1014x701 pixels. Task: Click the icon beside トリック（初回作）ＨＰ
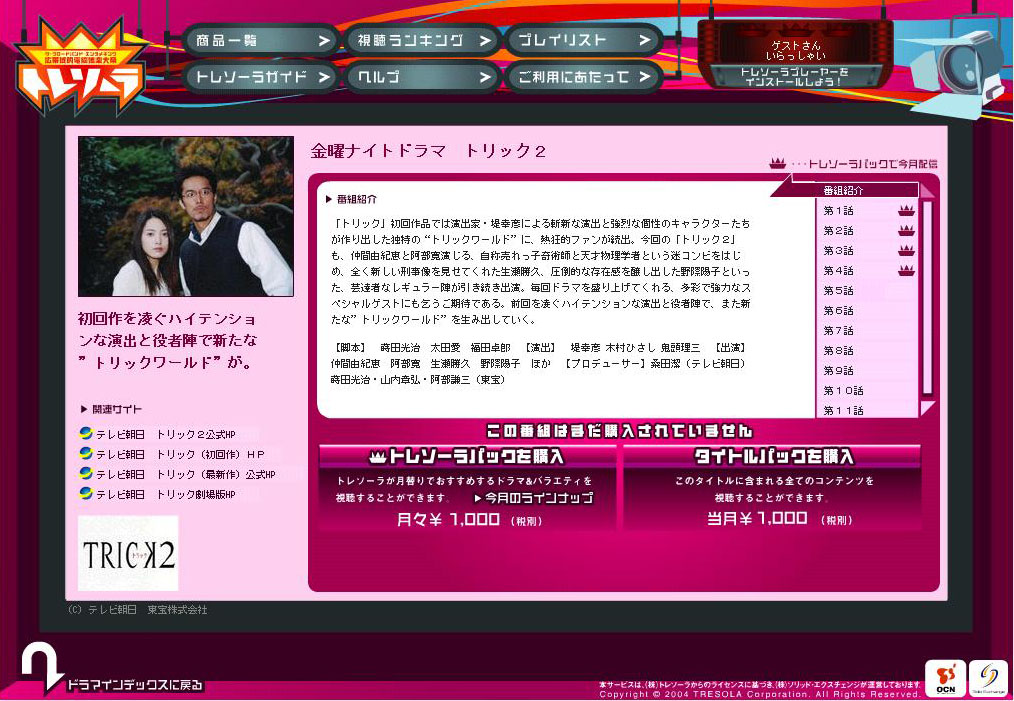(x=85, y=453)
